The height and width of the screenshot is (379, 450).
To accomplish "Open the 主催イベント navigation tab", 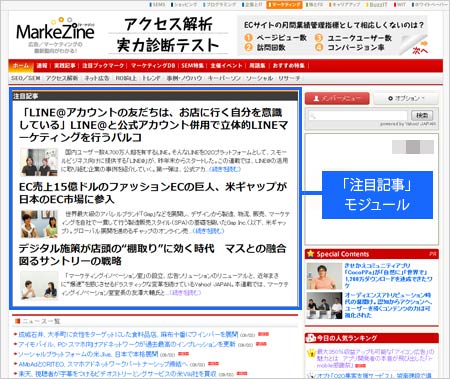I will pyautogui.click(x=226, y=66).
